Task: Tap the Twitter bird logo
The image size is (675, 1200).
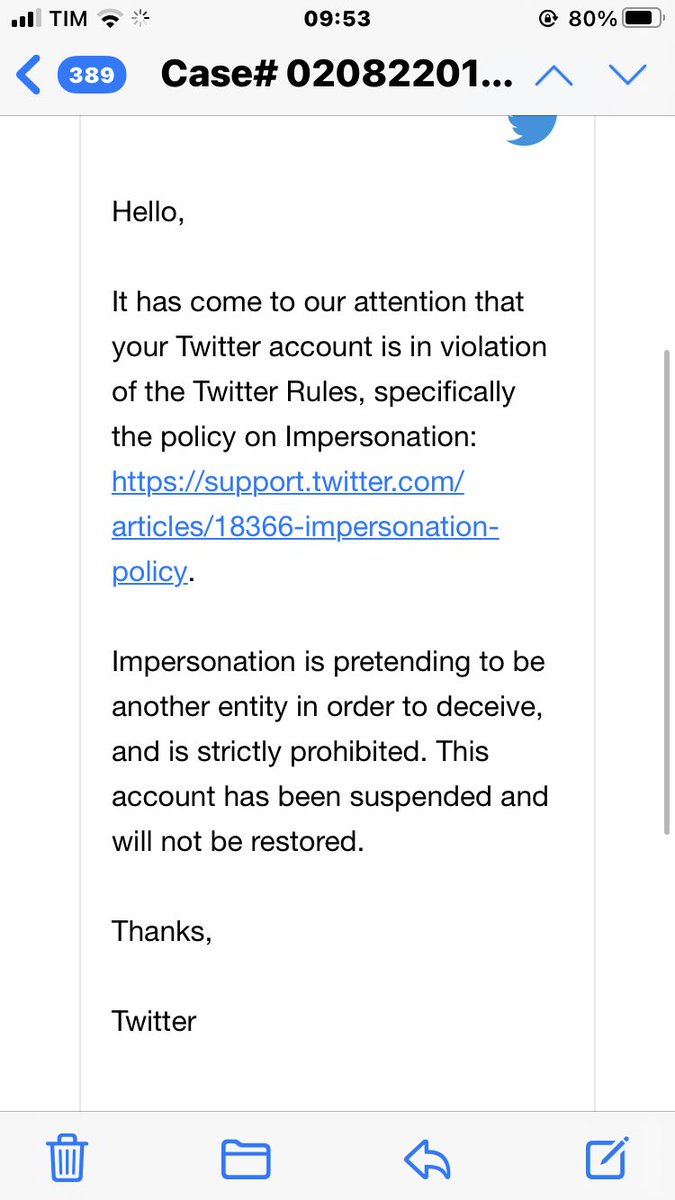Action: click(531, 129)
